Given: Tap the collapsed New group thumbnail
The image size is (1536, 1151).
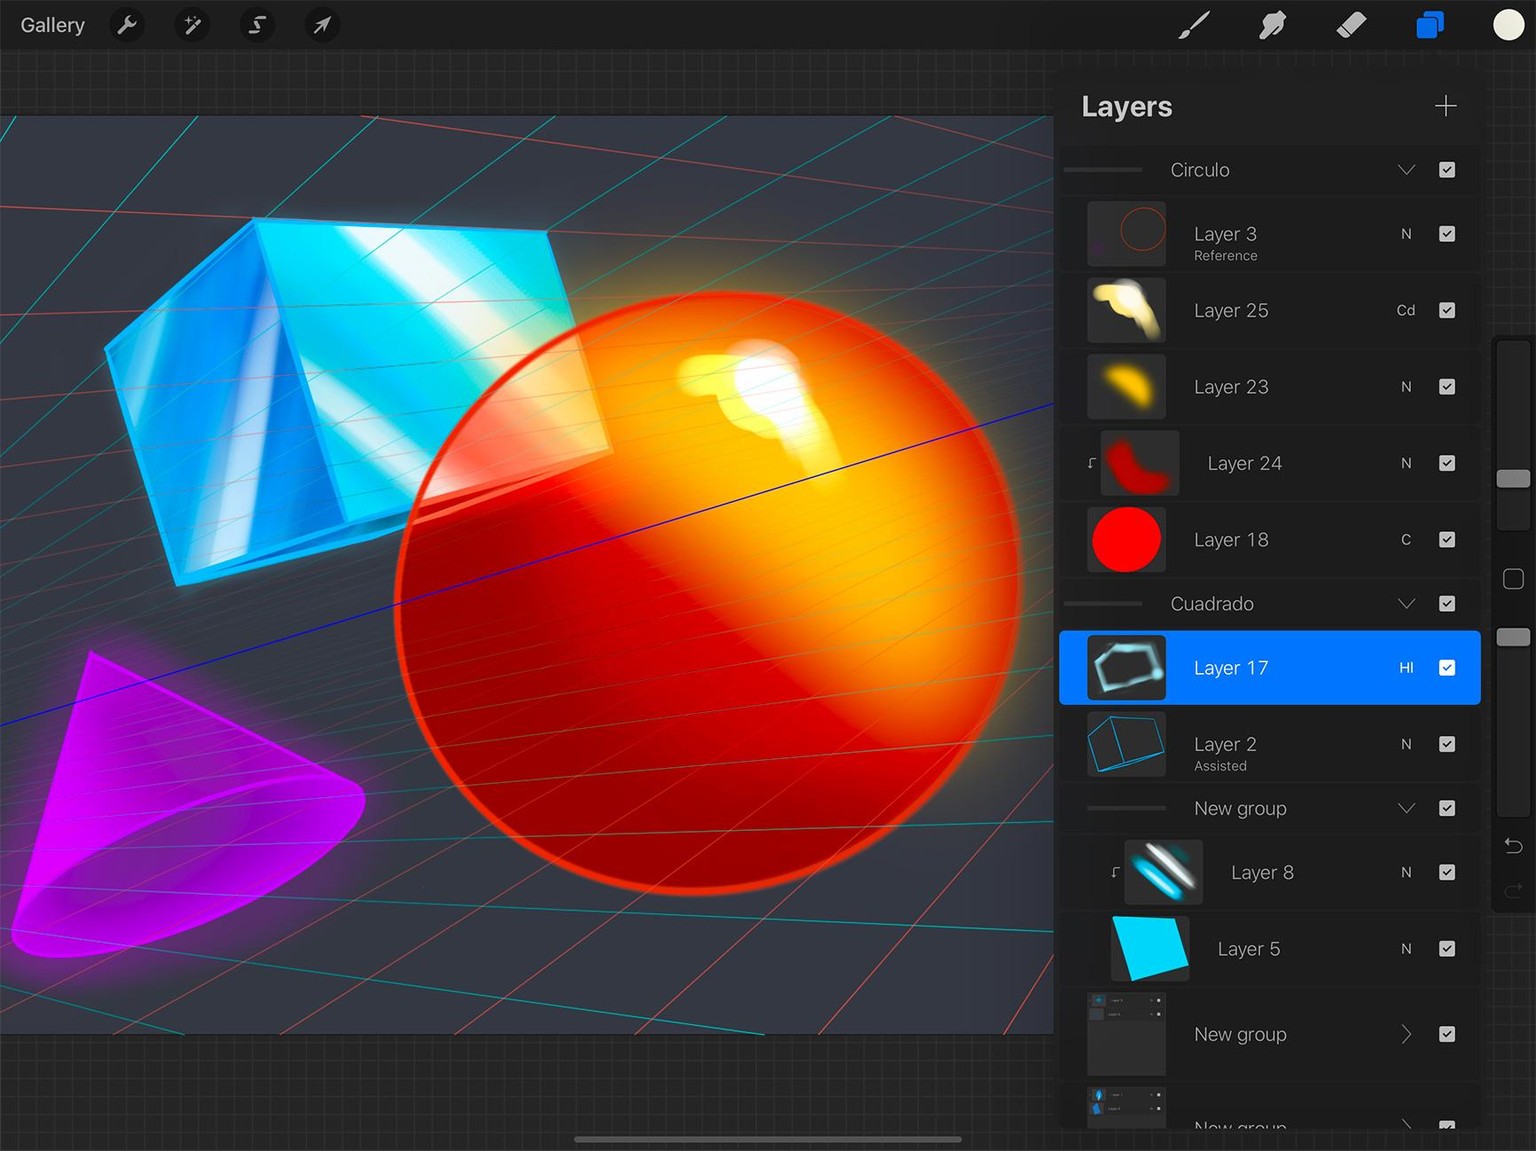Looking at the screenshot, I should click(x=1126, y=1034).
